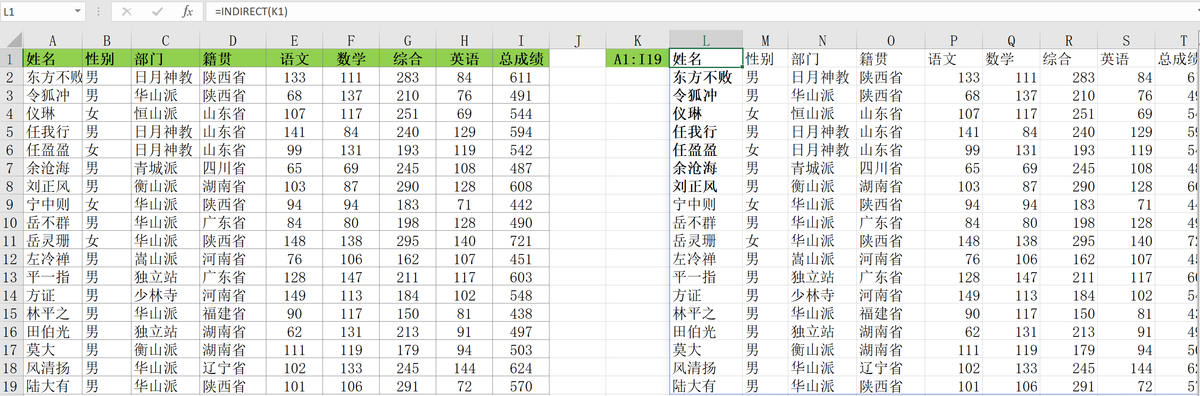
Task: Click cell N7 青城派 in right table
Action: click(821, 168)
